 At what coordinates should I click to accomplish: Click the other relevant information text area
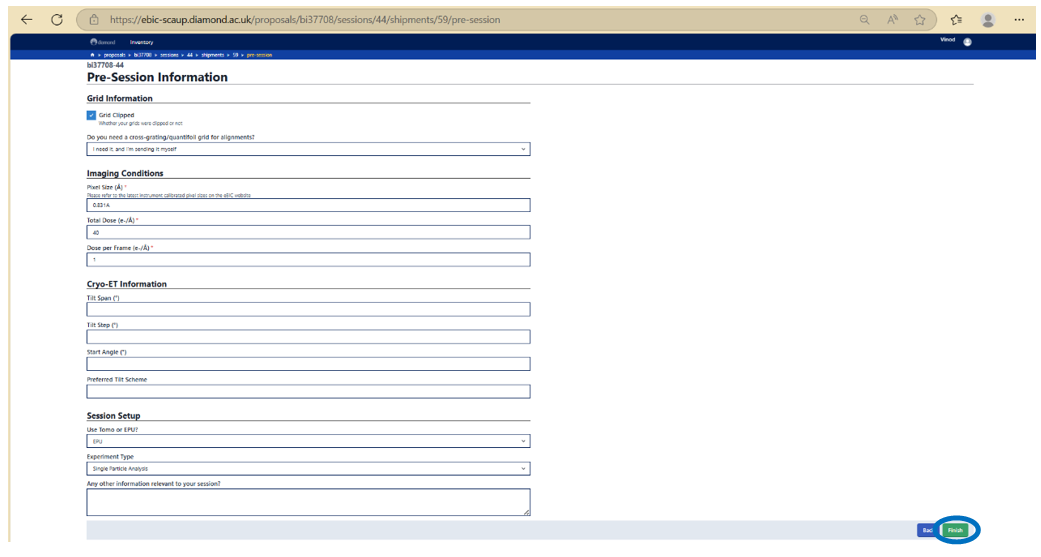[308, 503]
